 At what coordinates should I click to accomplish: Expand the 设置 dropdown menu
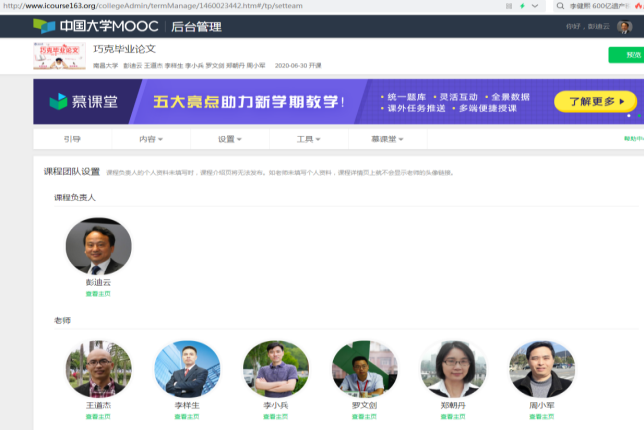(x=231, y=139)
